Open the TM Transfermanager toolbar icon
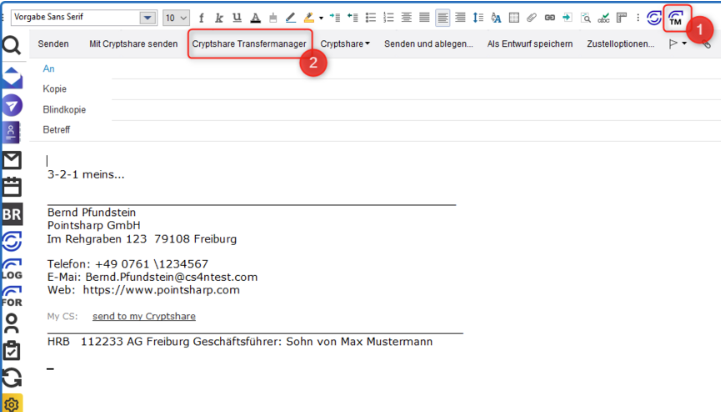This screenshot has height=412, width=721. tap(676, 18)
